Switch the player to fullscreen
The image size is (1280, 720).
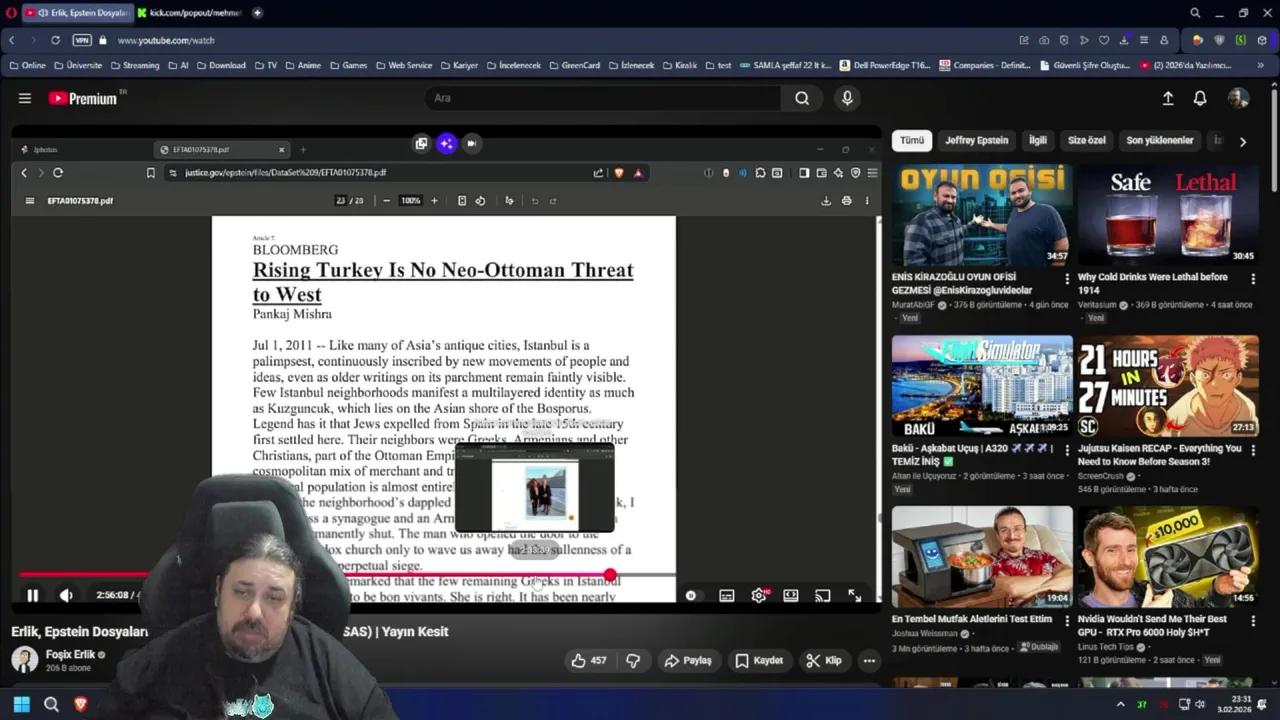855,595
